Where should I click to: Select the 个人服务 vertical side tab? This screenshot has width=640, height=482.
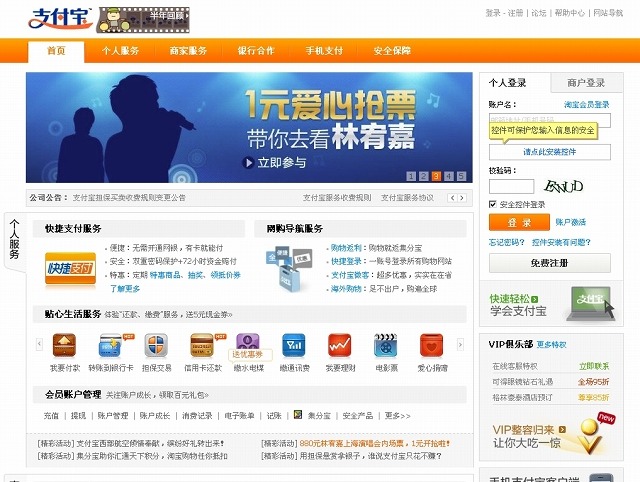(x=15, y=240)
